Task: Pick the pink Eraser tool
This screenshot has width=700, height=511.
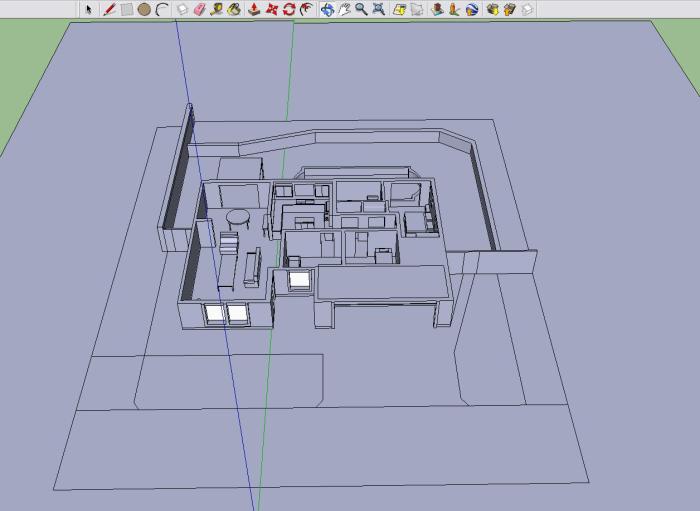Action: (x=199, y=9)
